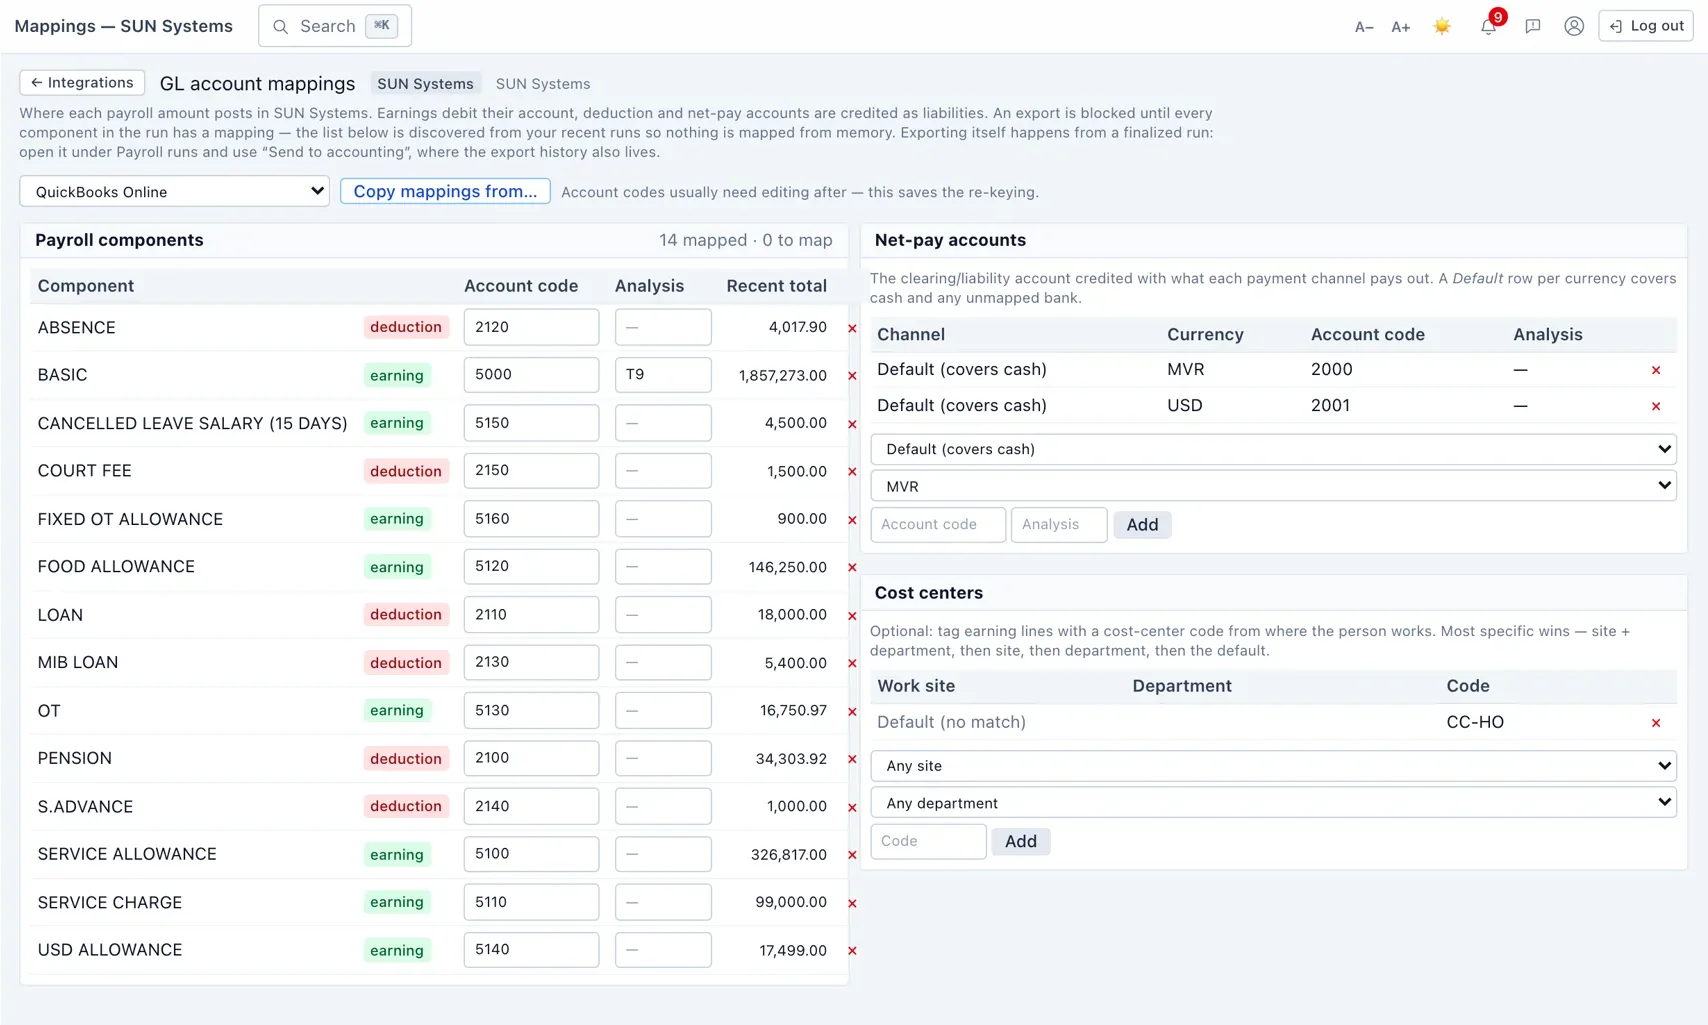This screenshot has height=1025, width=1708.
Task: Go back to Integrations
Action: pos(82,82)
